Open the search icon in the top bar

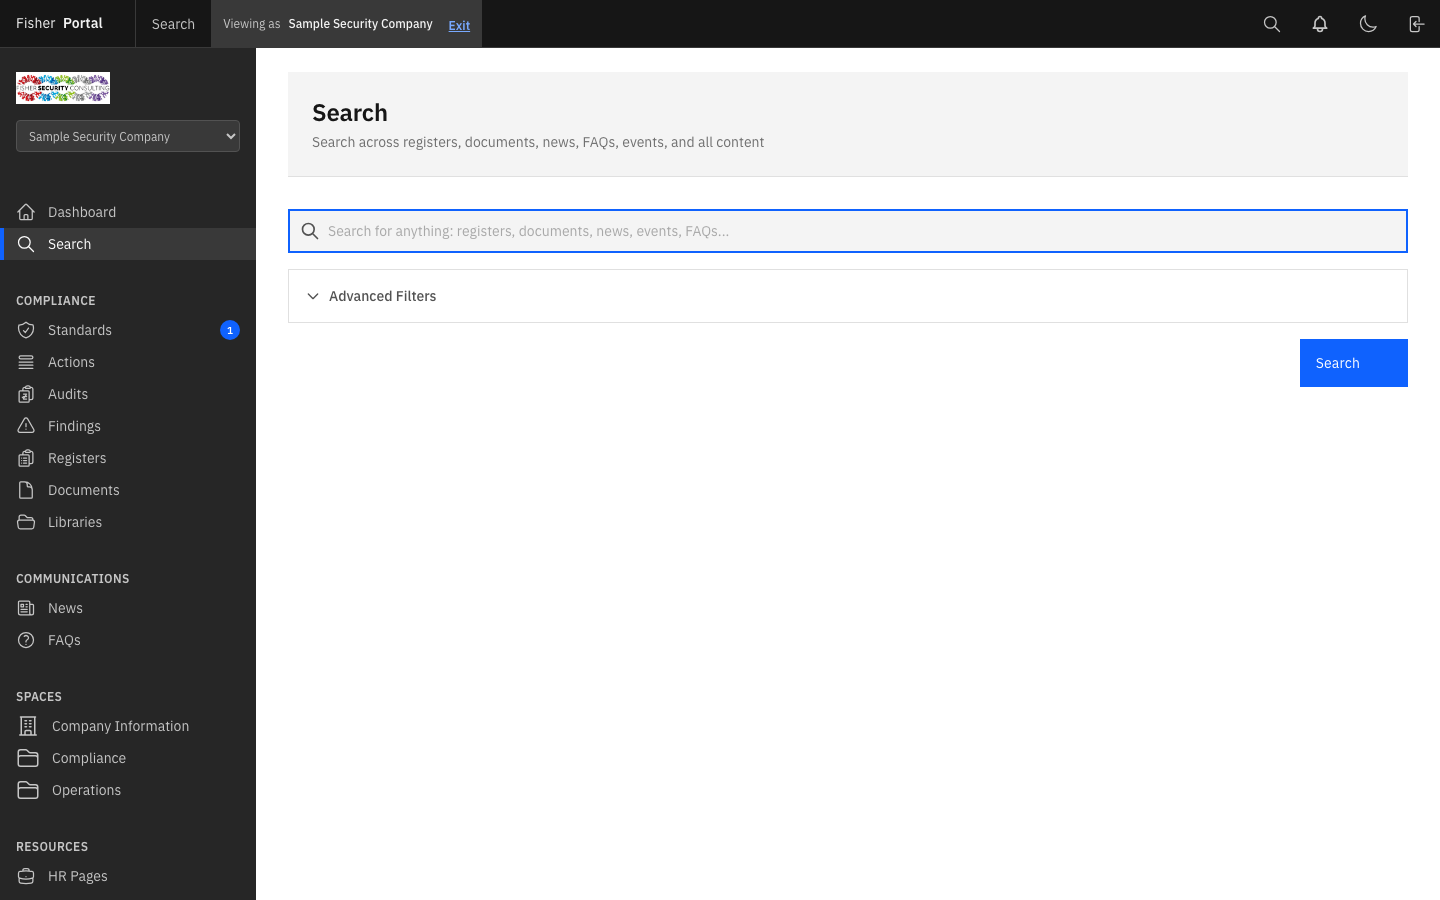tap(1272, 23)
